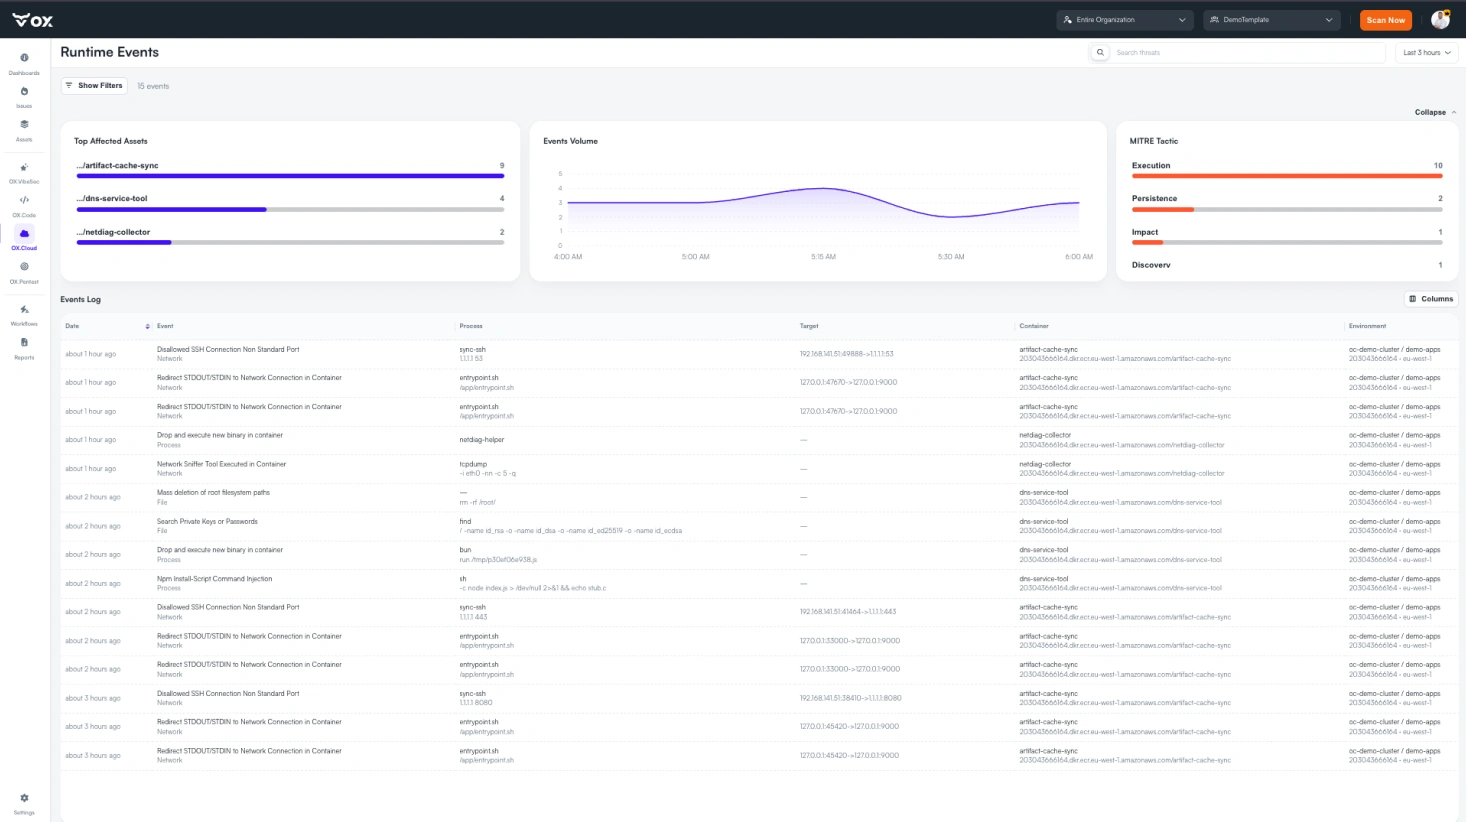
Task: Filter by the Persistence MITRE tactic
Action: pyautogui.click(x=1287, y=203)
